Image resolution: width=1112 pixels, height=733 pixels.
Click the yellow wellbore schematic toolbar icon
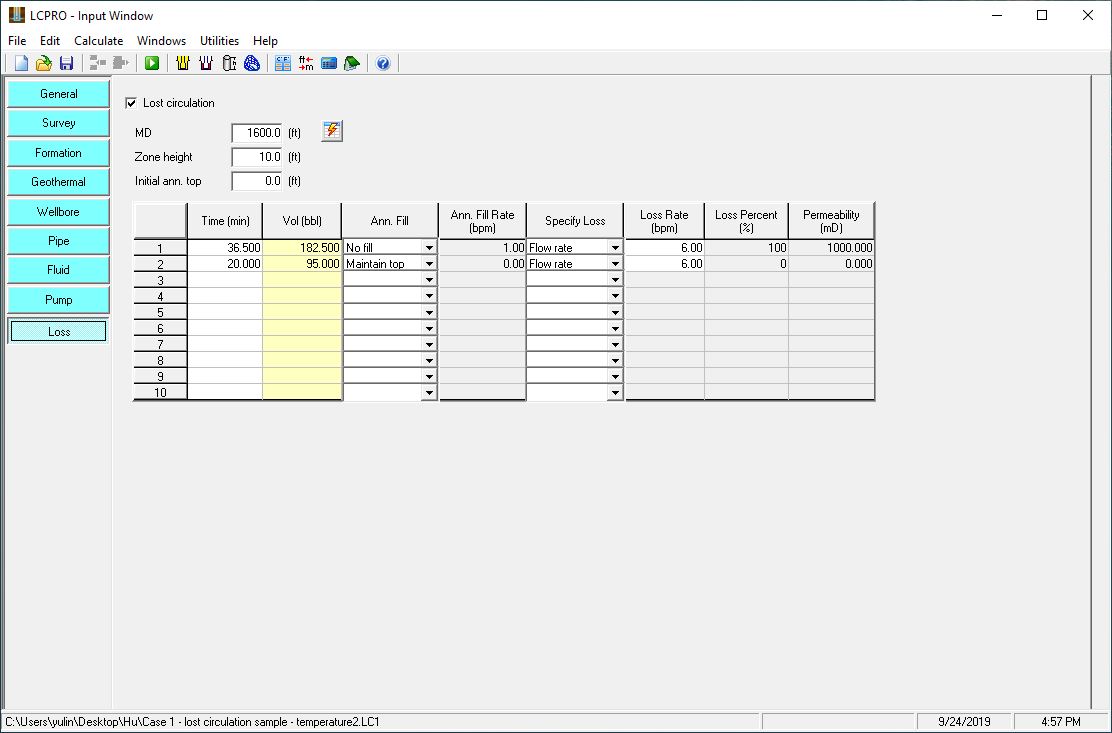183,64
